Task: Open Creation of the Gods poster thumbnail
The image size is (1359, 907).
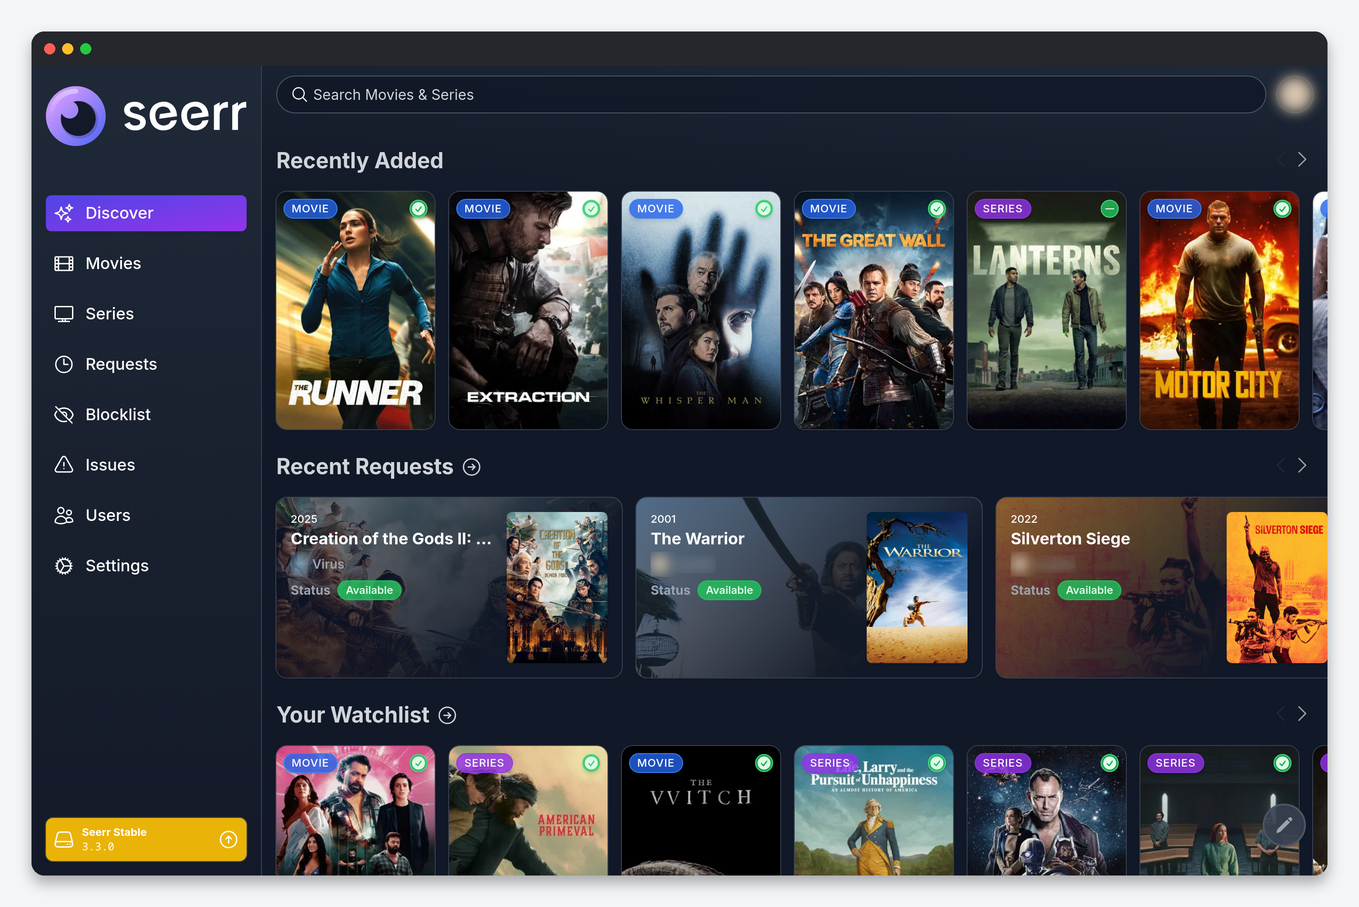Action: [x=557, y=588]
